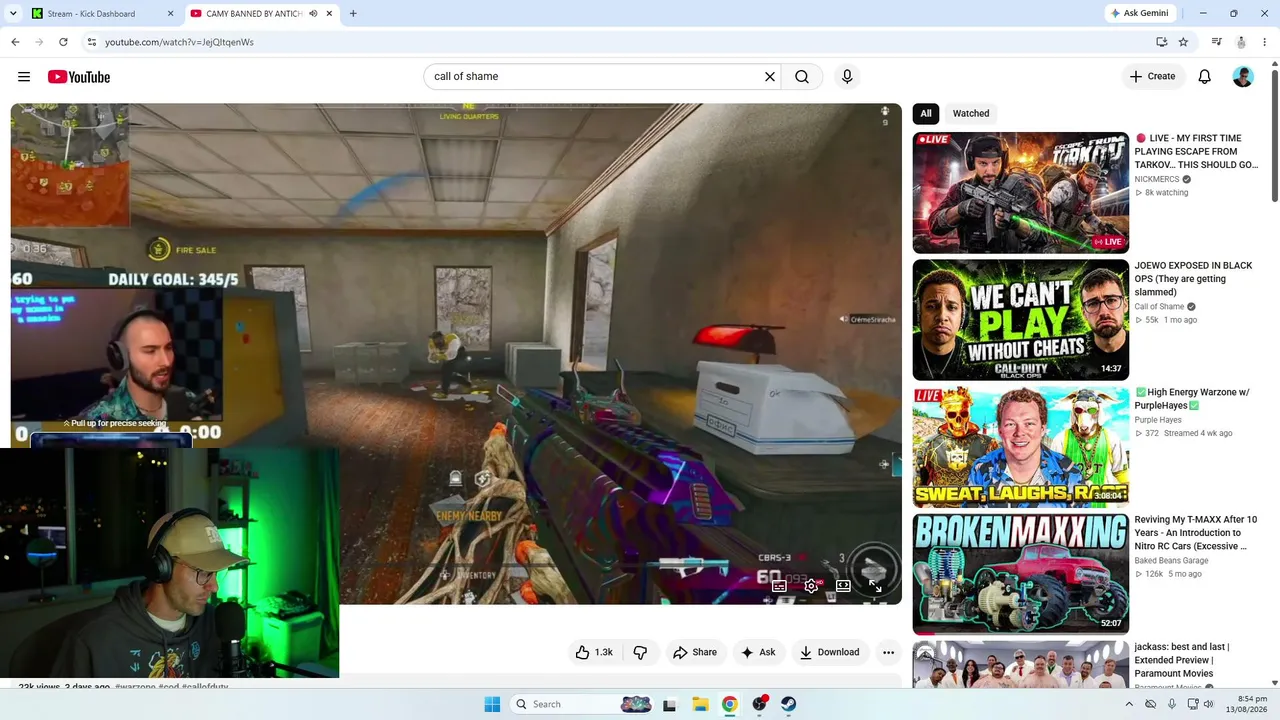This screenshot has width=1280, height=720.
Task: Select the 'All' filter chip
Action: pos(926,114)
